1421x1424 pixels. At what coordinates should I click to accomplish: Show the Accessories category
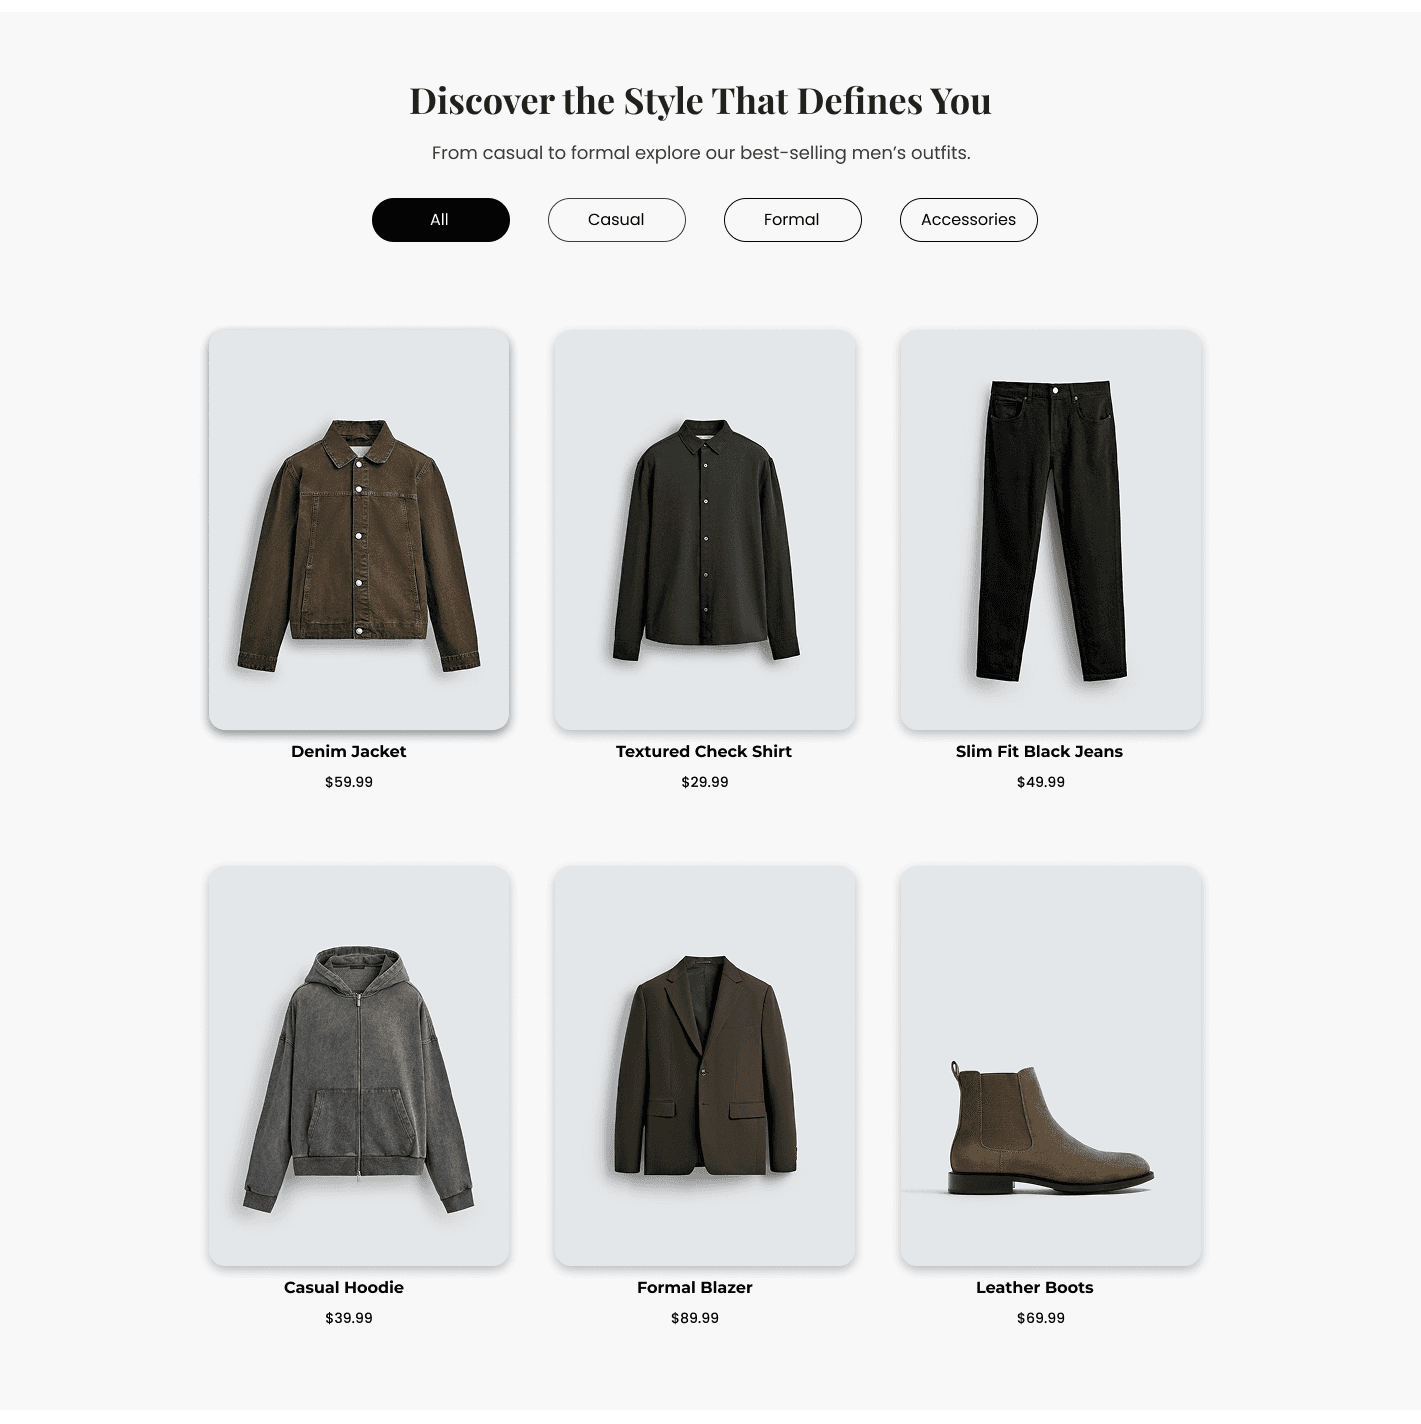pos(968,220)
